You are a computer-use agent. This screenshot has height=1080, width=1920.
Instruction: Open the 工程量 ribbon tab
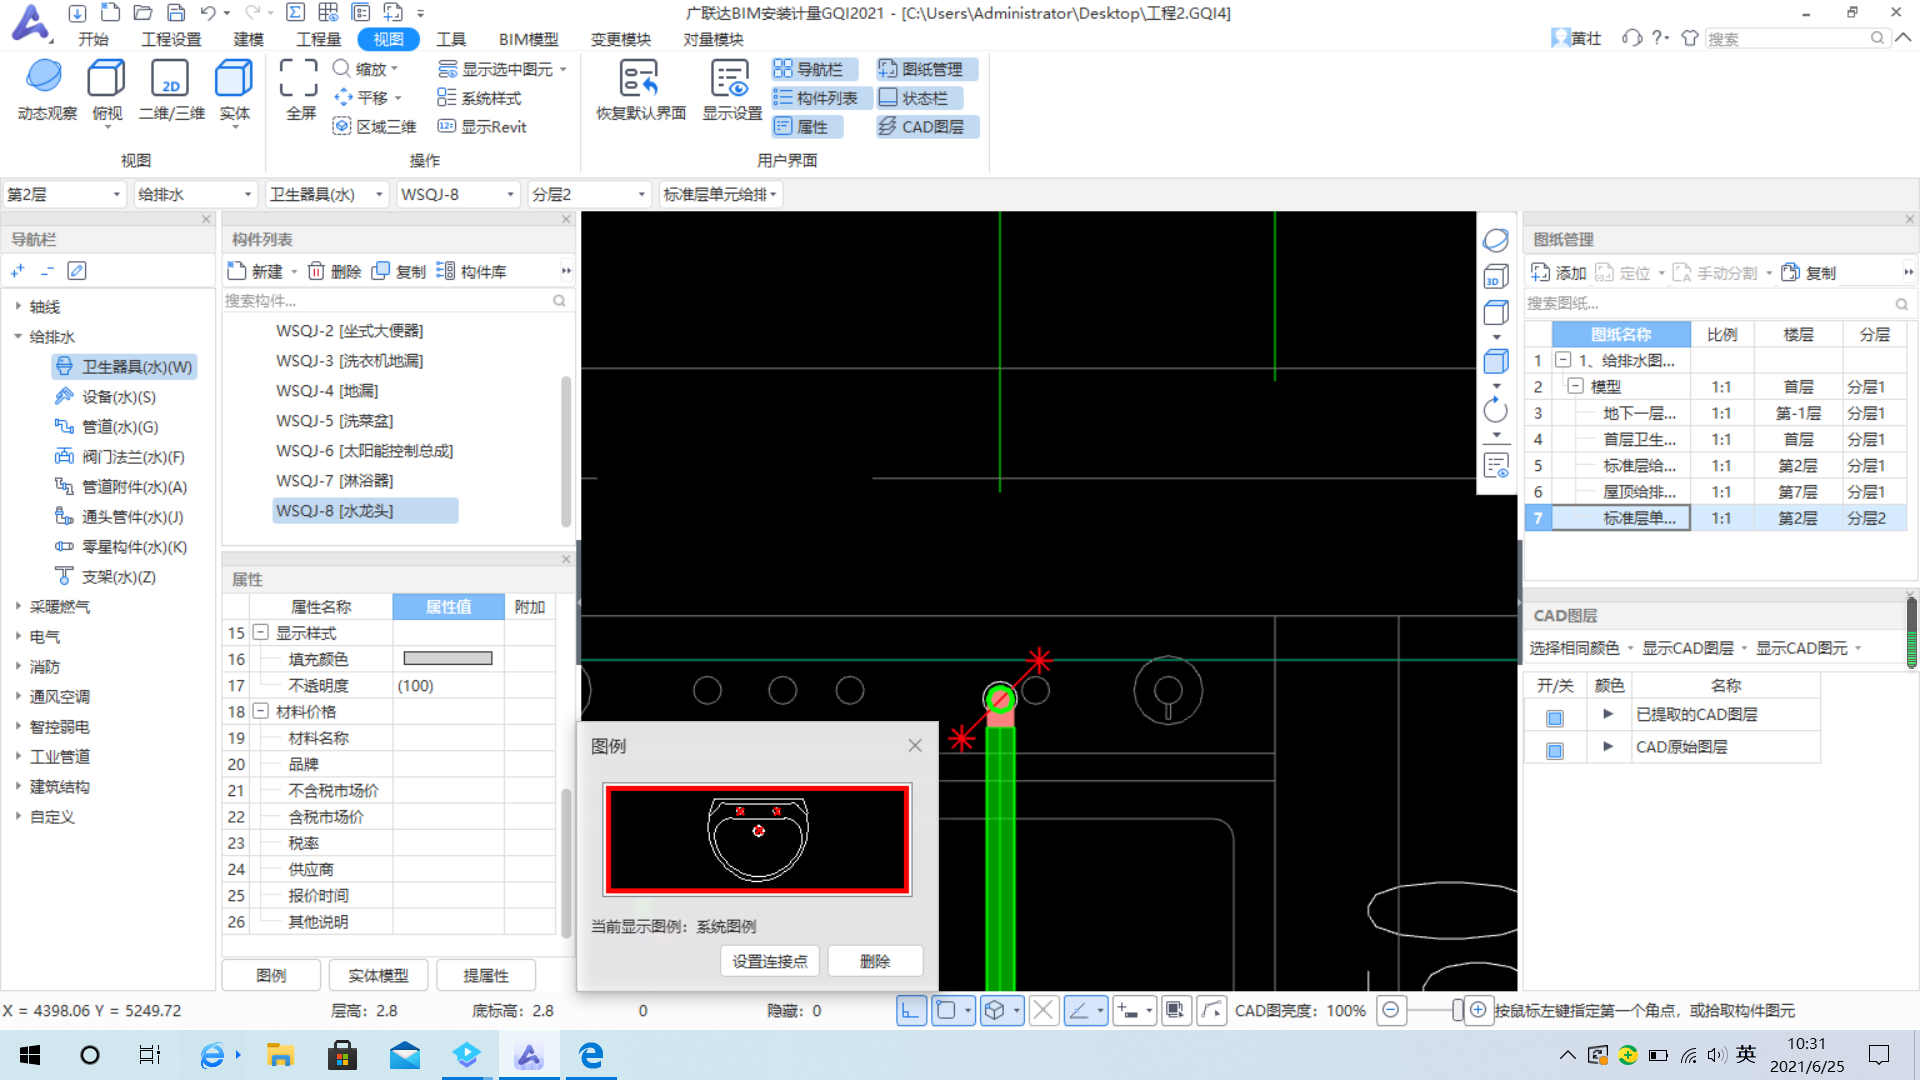[x=318, y=39]
